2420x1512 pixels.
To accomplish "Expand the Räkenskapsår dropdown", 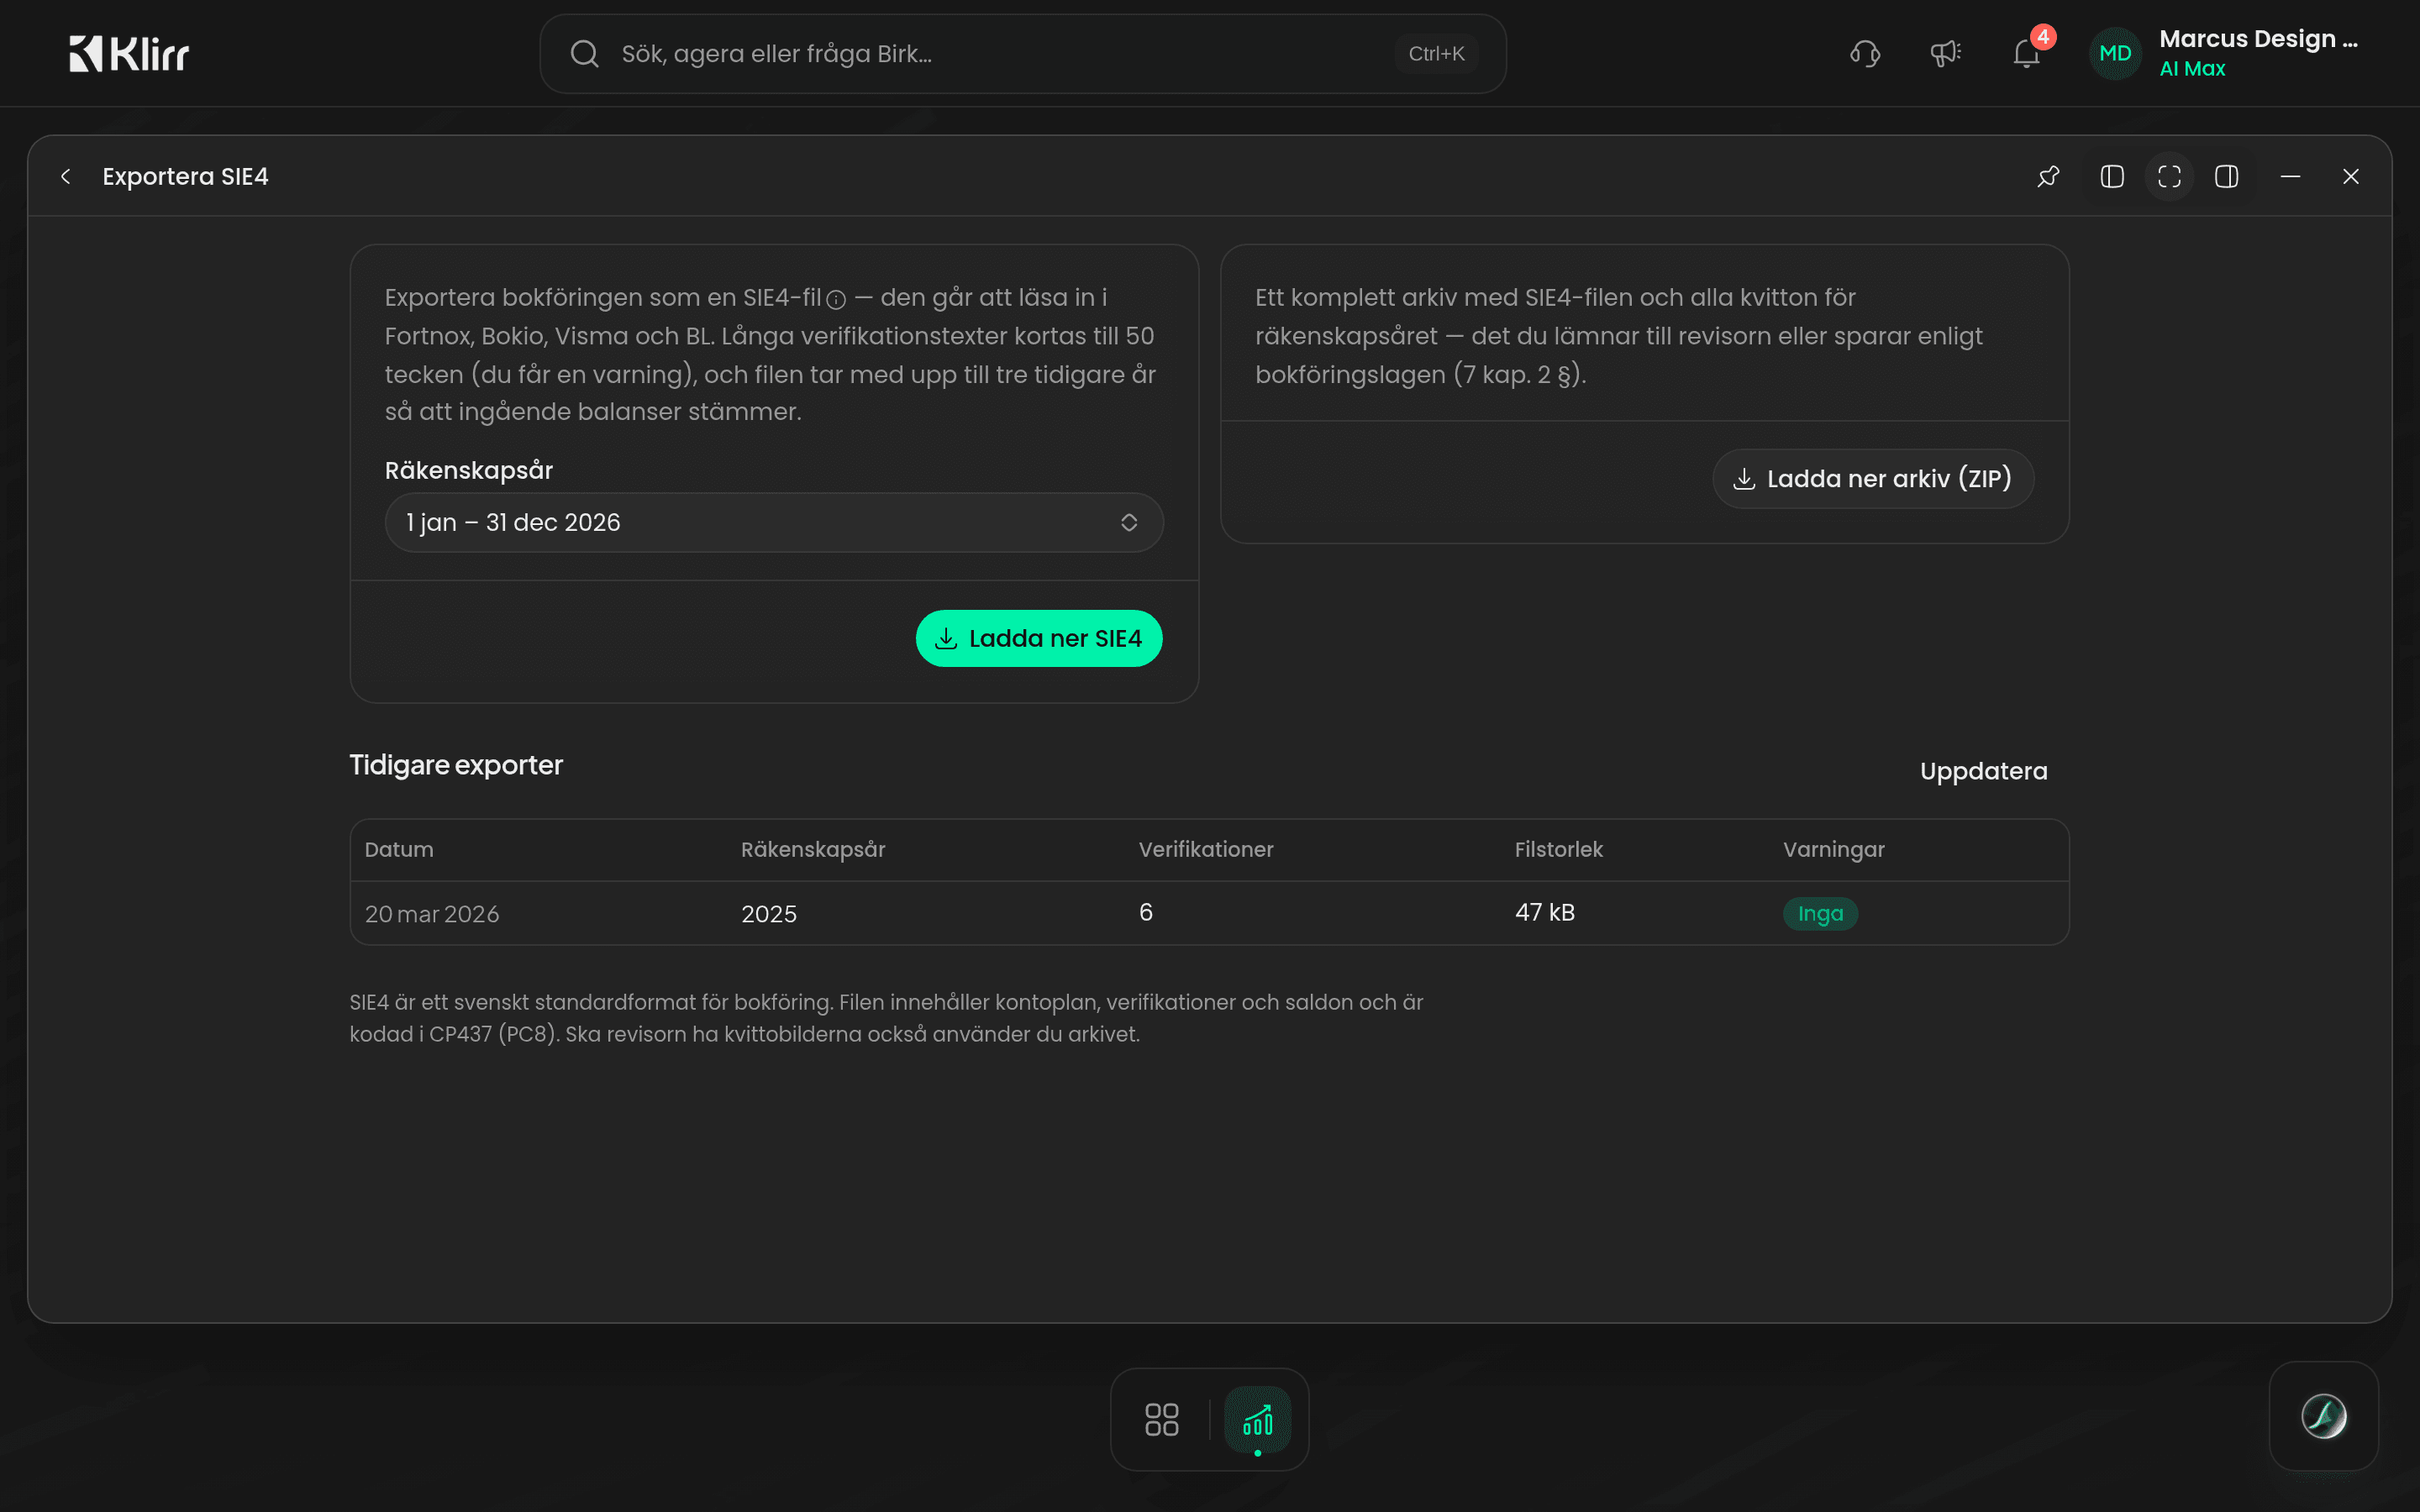I will [x=774, y=522].
